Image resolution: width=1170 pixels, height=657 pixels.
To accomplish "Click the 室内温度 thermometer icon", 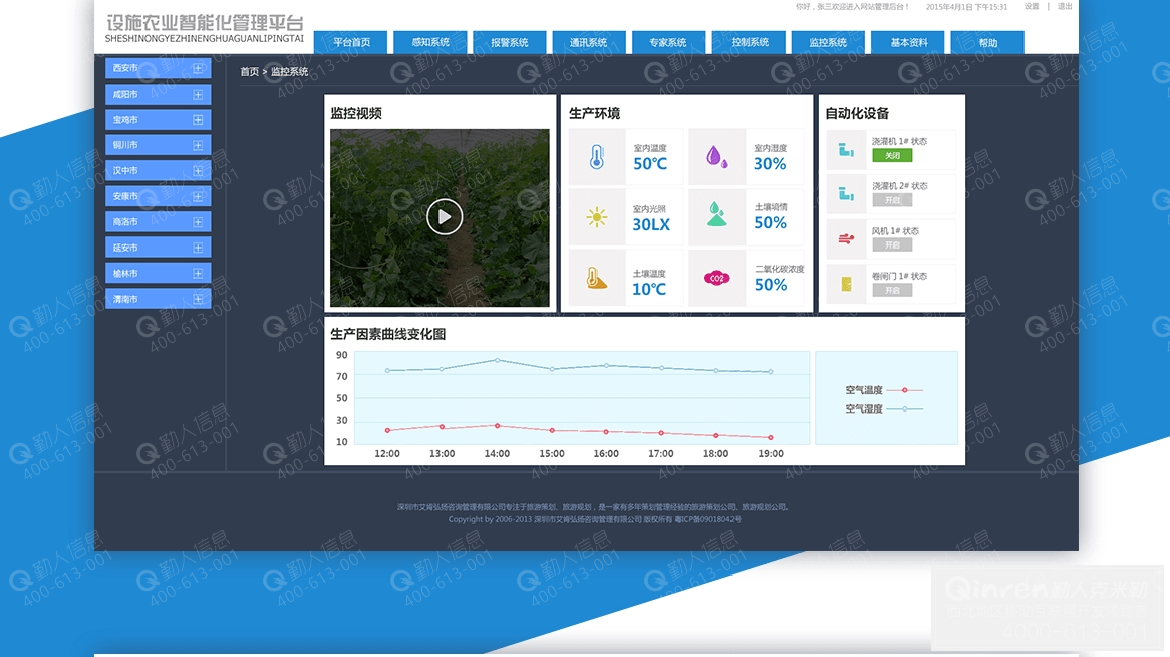I will 597,157.
